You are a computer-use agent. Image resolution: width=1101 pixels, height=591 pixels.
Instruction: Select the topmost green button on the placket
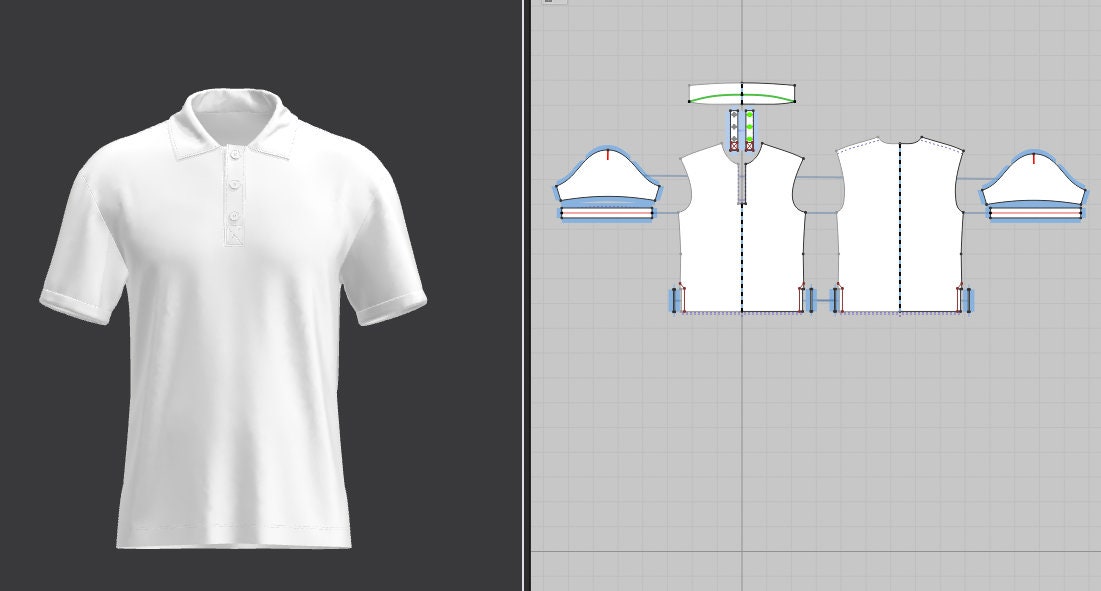[x=750, y=115]
